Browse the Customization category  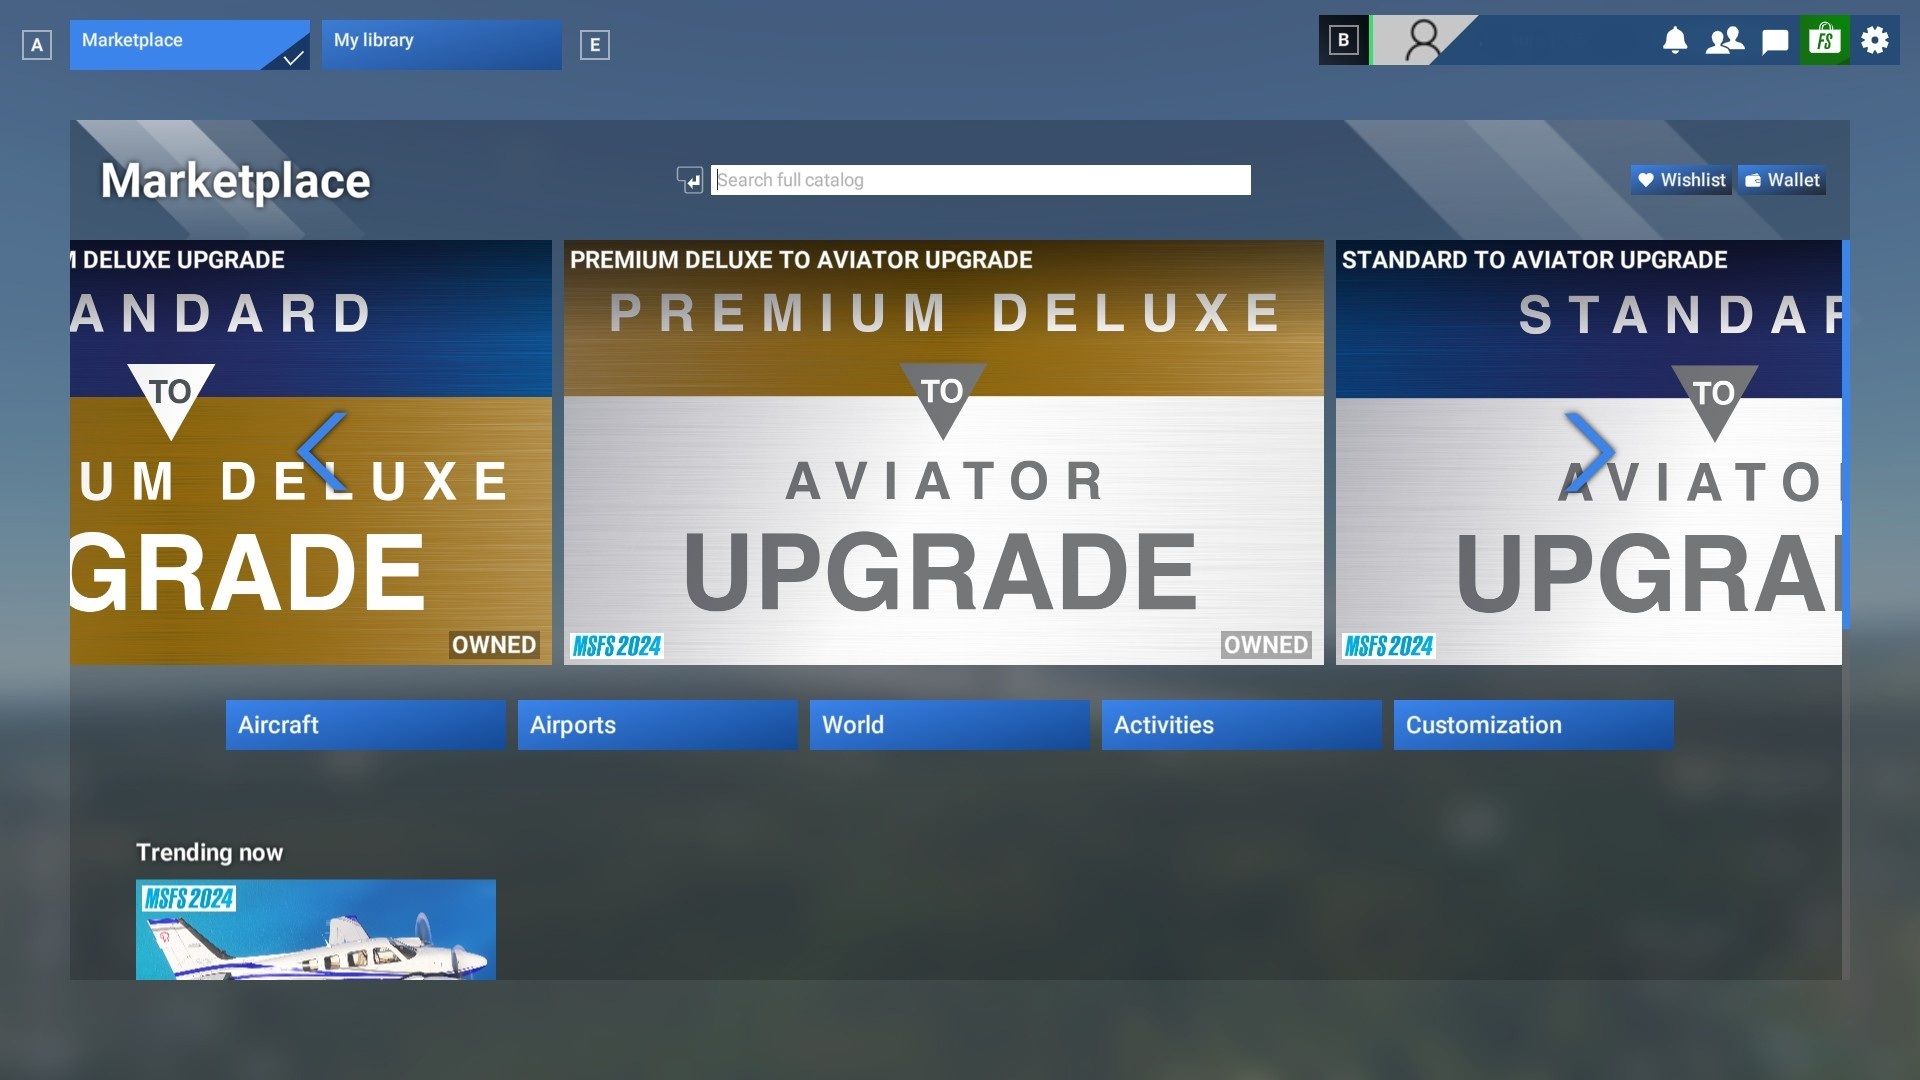[1533, 725]
